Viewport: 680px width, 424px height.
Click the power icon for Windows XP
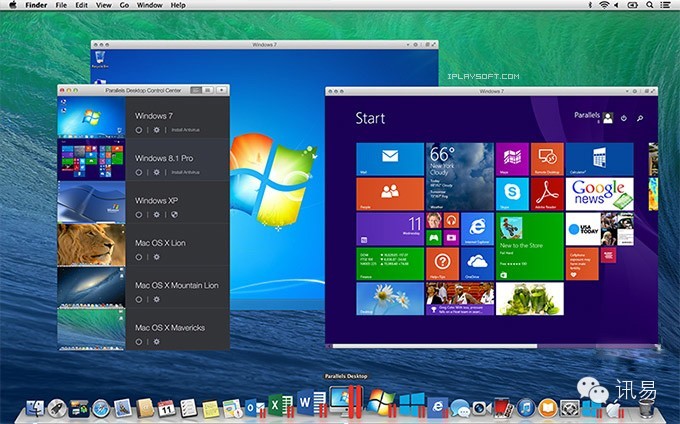point(138,215)
